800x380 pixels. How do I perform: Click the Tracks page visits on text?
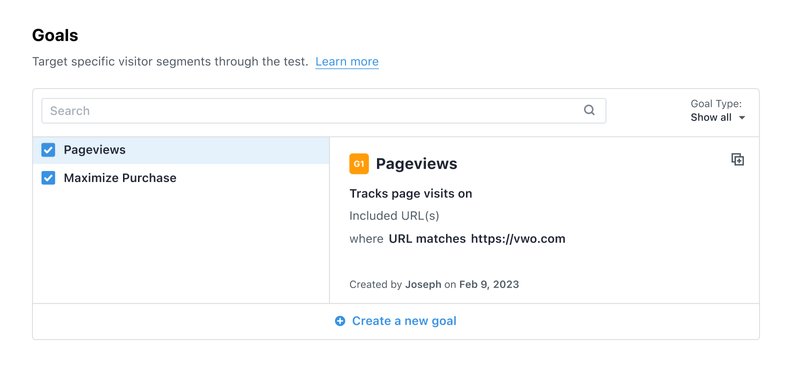(411, 193)
